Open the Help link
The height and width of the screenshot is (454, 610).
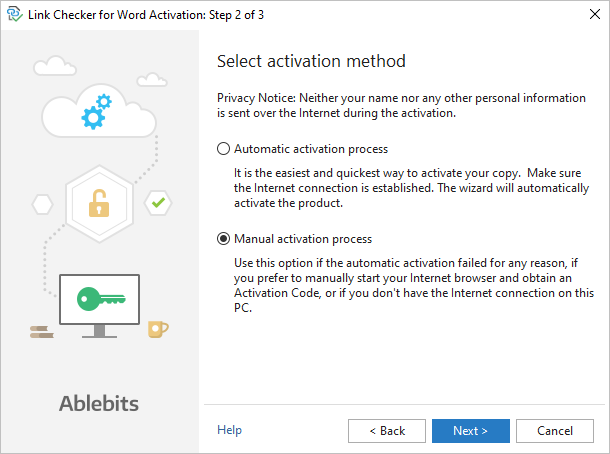tap(229, 429)
